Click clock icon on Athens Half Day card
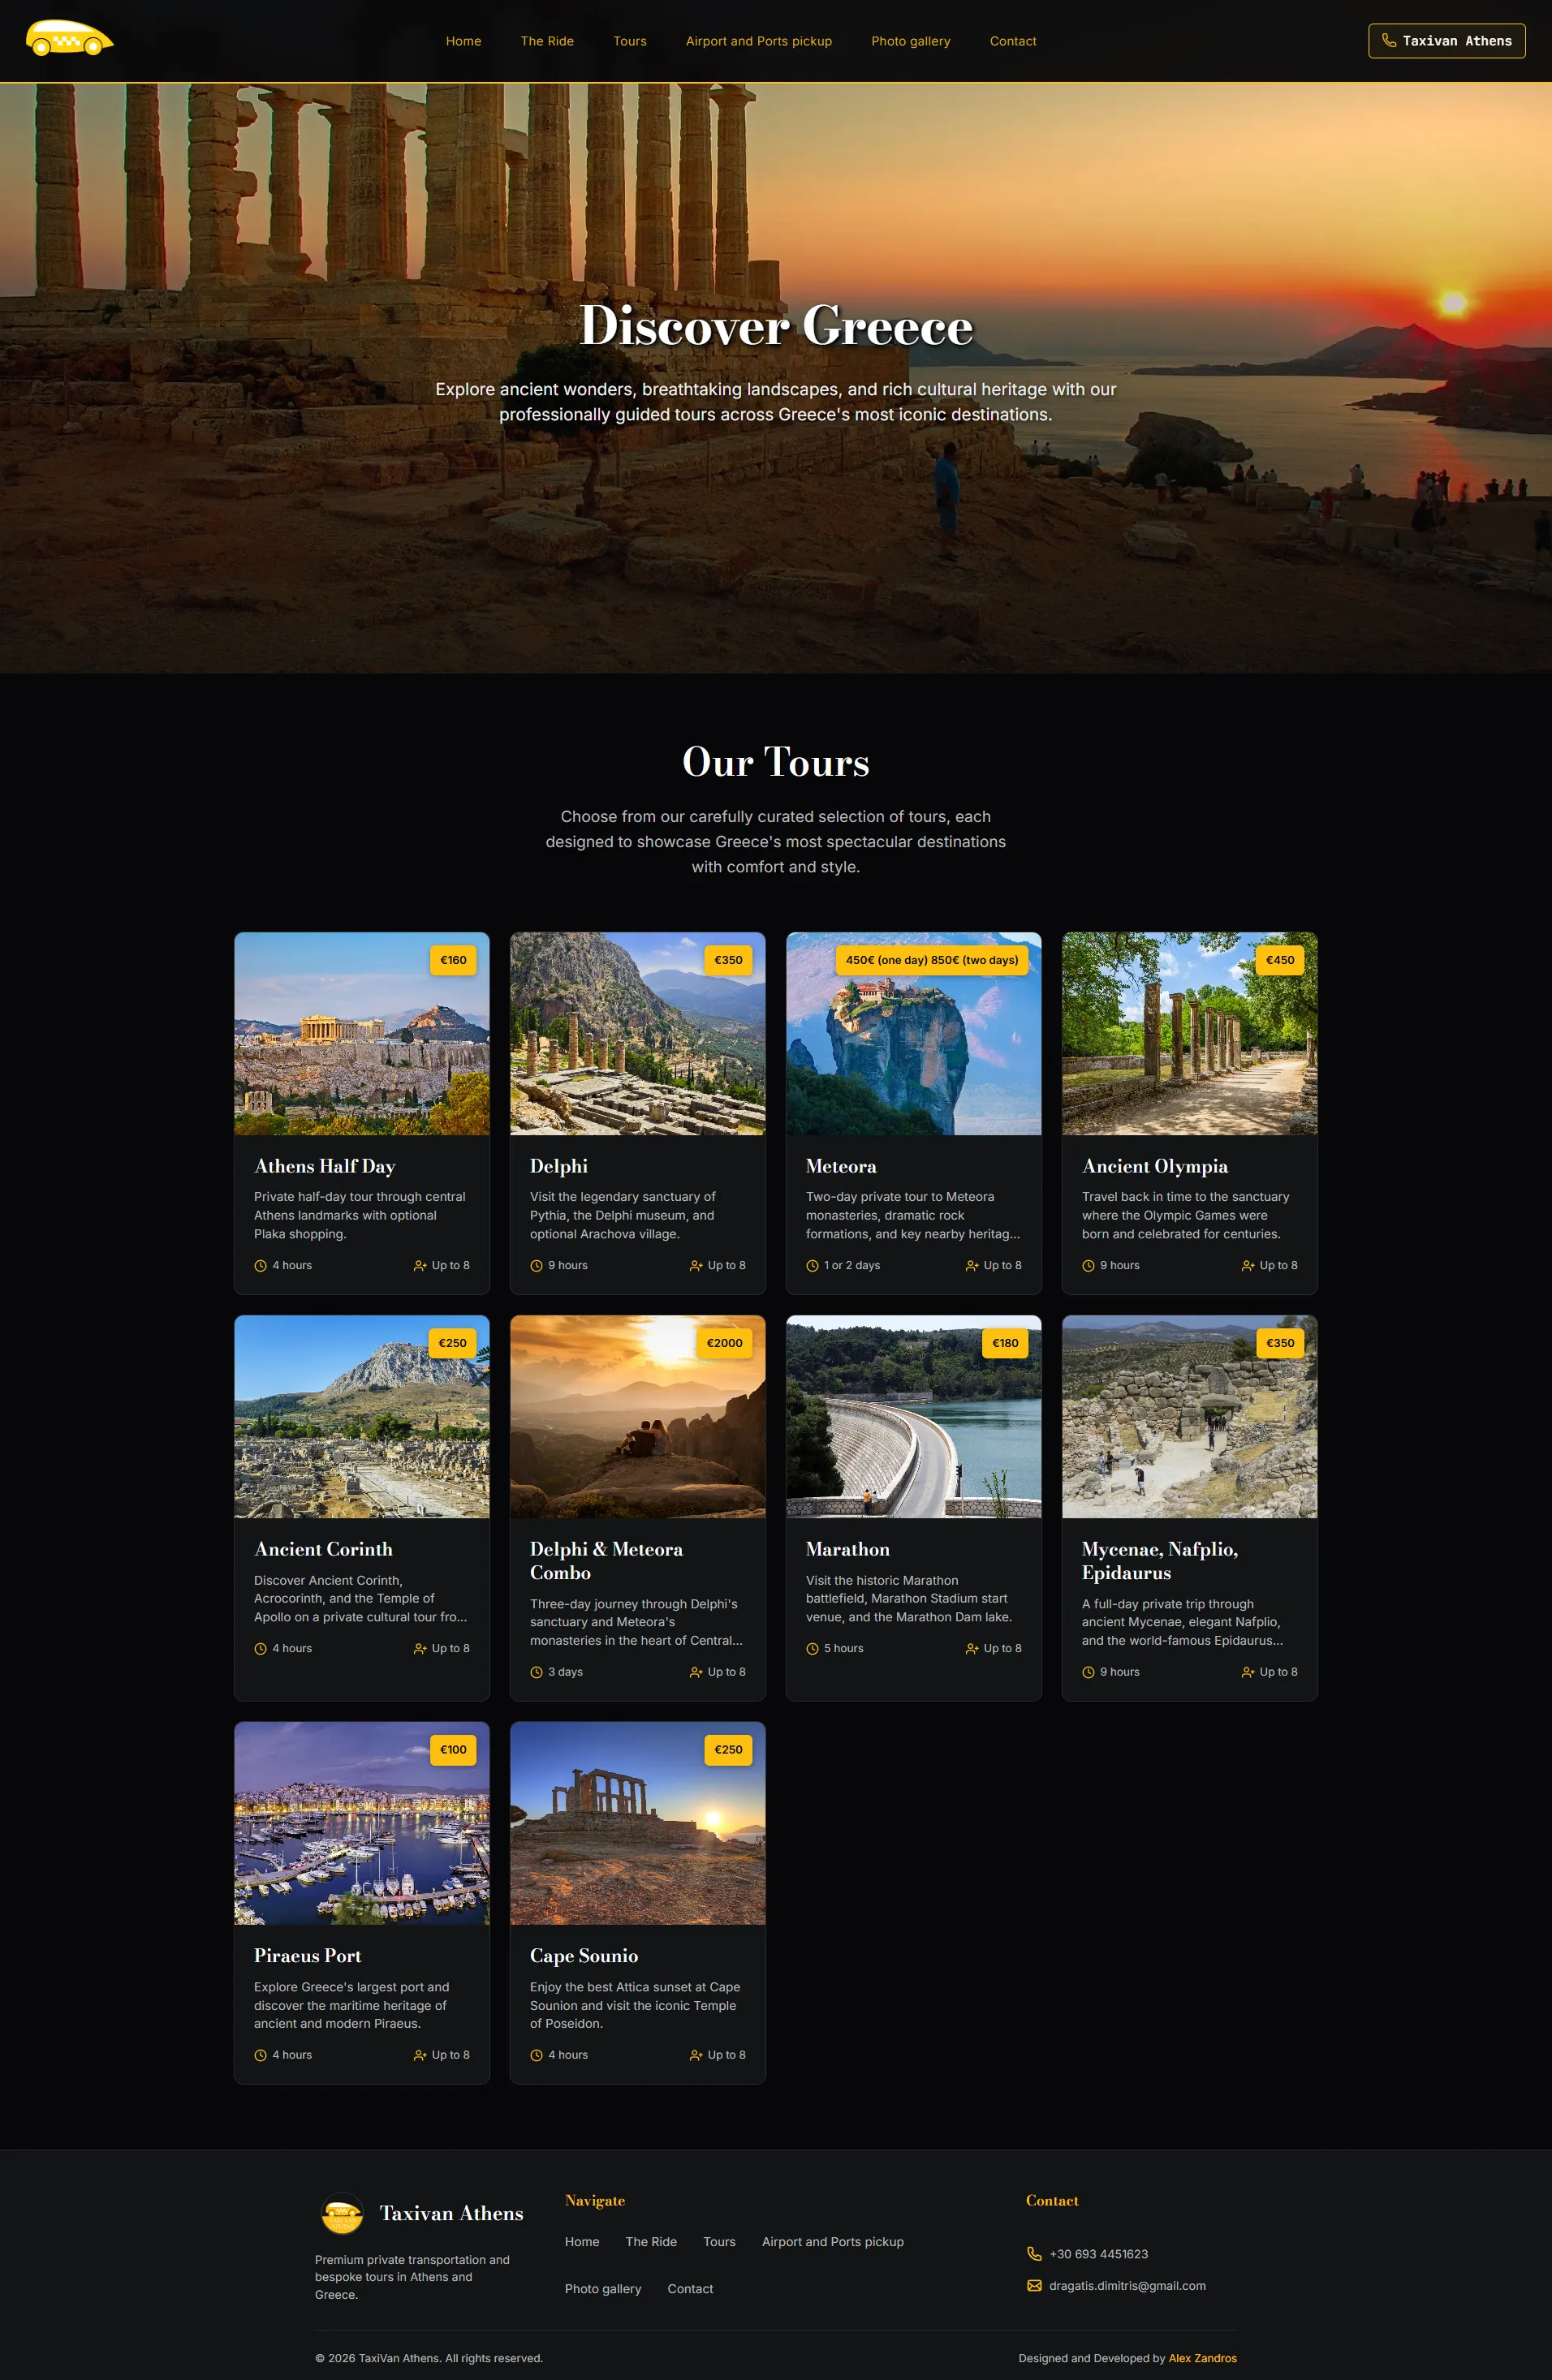The height and width of the screenshot is (2380, 1552). 260,1266
